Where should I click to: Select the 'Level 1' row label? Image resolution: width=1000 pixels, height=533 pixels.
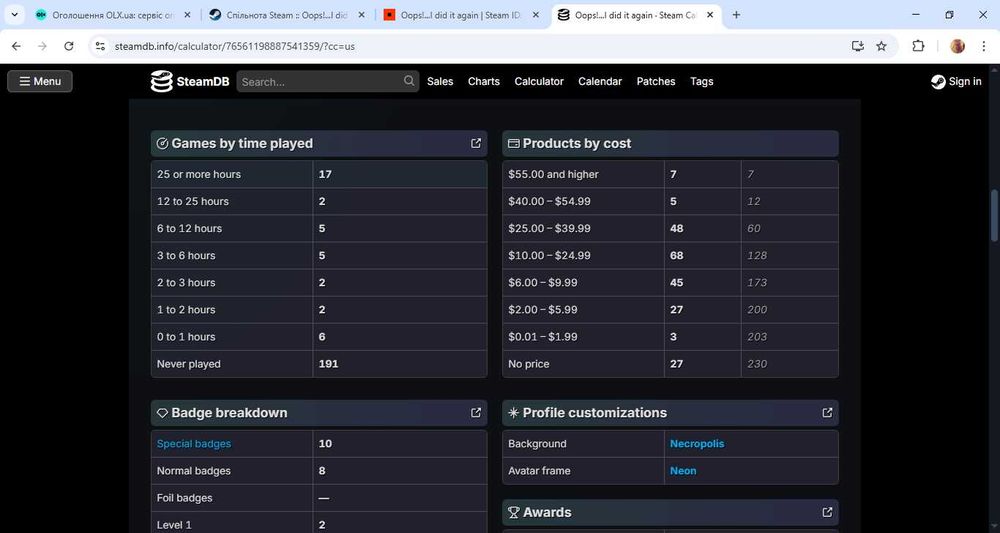point(174,525)
